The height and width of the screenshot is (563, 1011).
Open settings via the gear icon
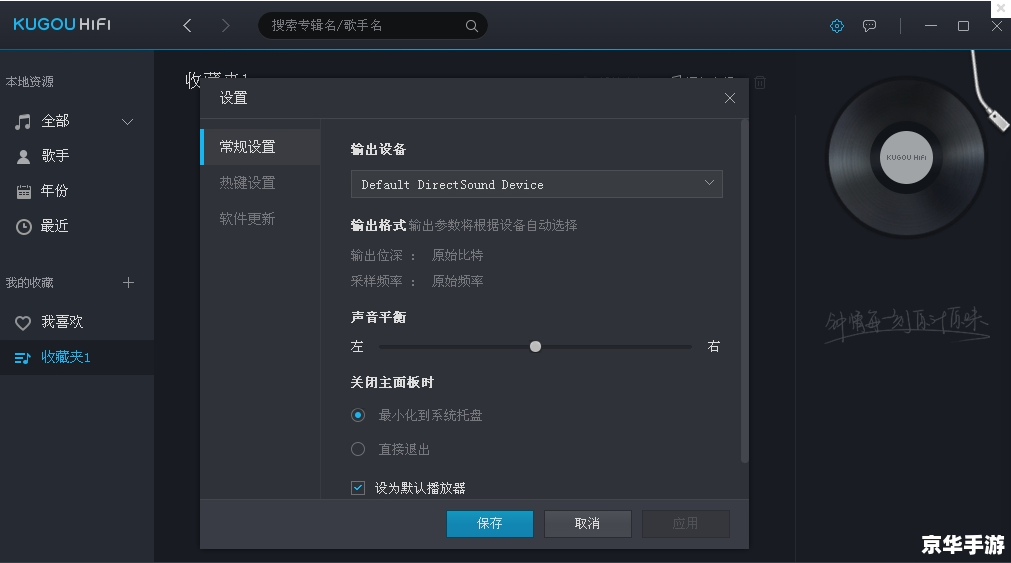836,26
